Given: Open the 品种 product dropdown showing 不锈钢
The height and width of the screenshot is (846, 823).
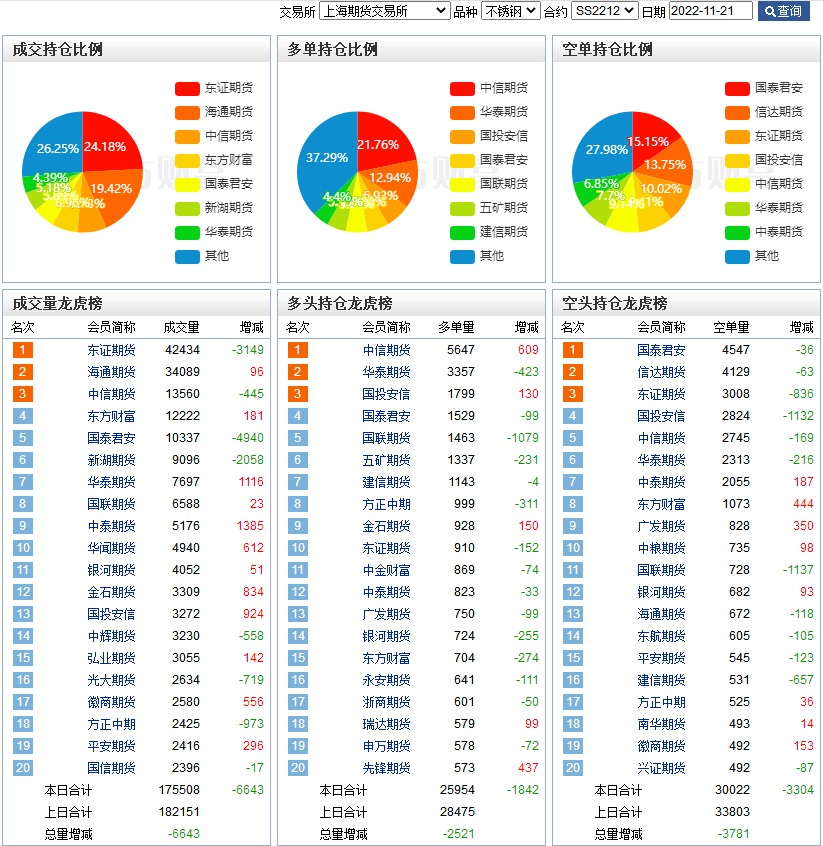Looking at the screenshot, I should tap(511, 11).
